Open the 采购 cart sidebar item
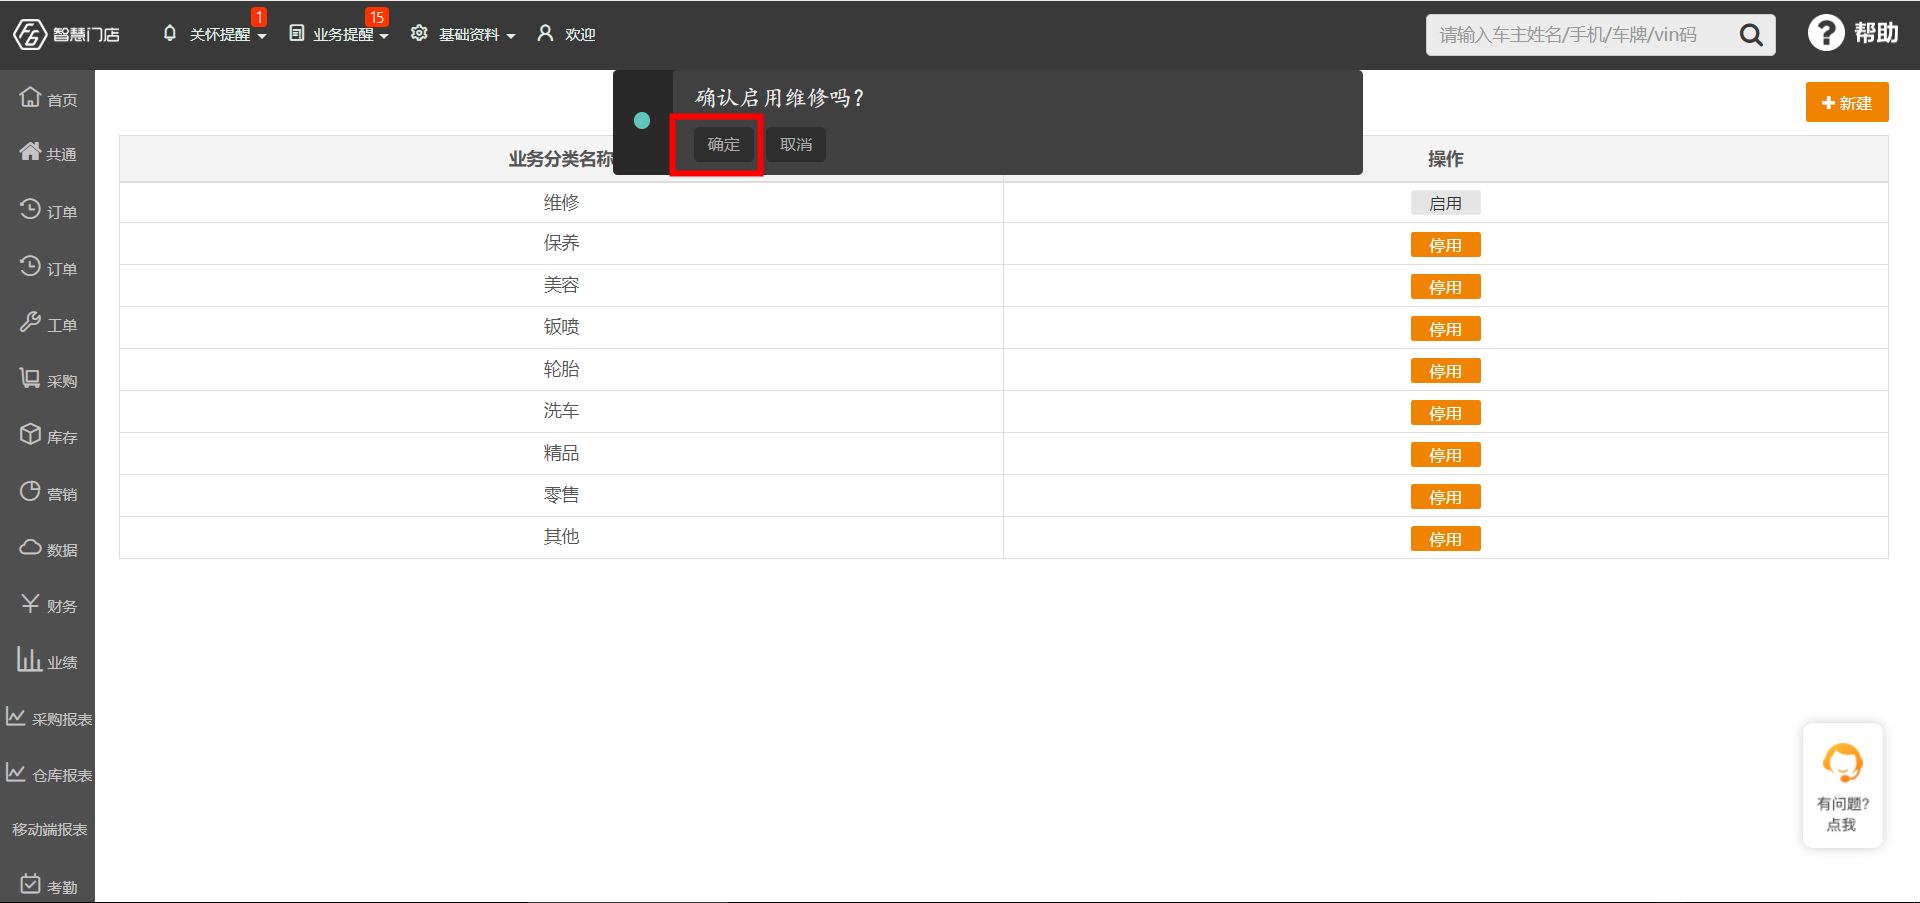 click(48, 380)
